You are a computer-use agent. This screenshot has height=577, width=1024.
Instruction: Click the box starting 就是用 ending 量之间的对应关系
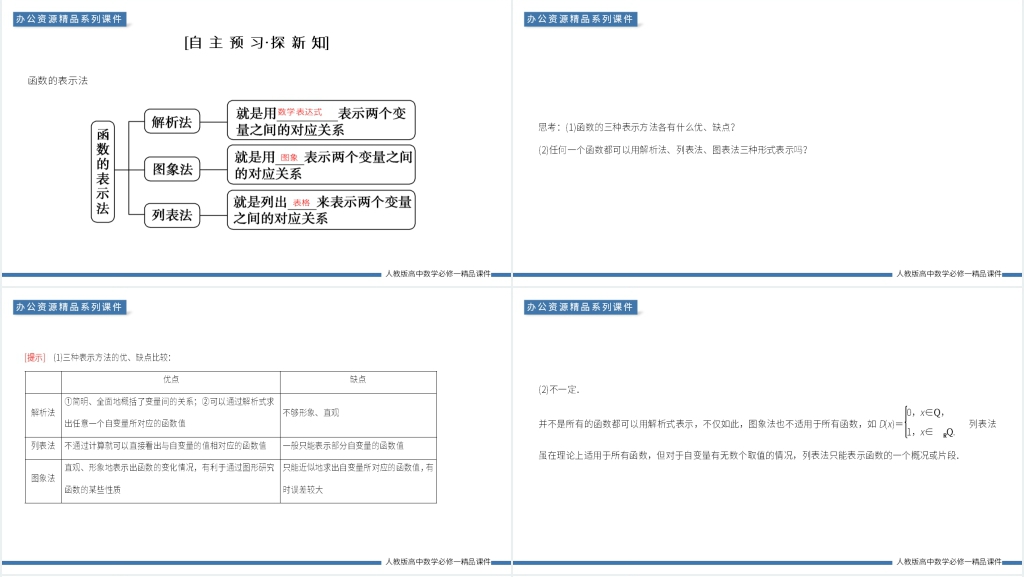[321, 120]
